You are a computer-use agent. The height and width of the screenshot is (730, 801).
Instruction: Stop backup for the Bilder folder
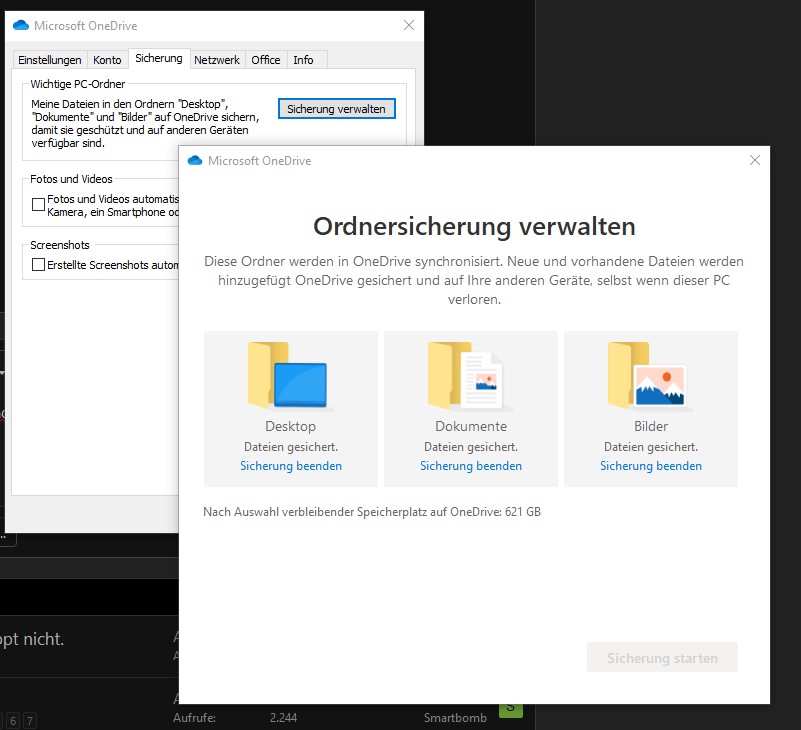coord(651,466)
